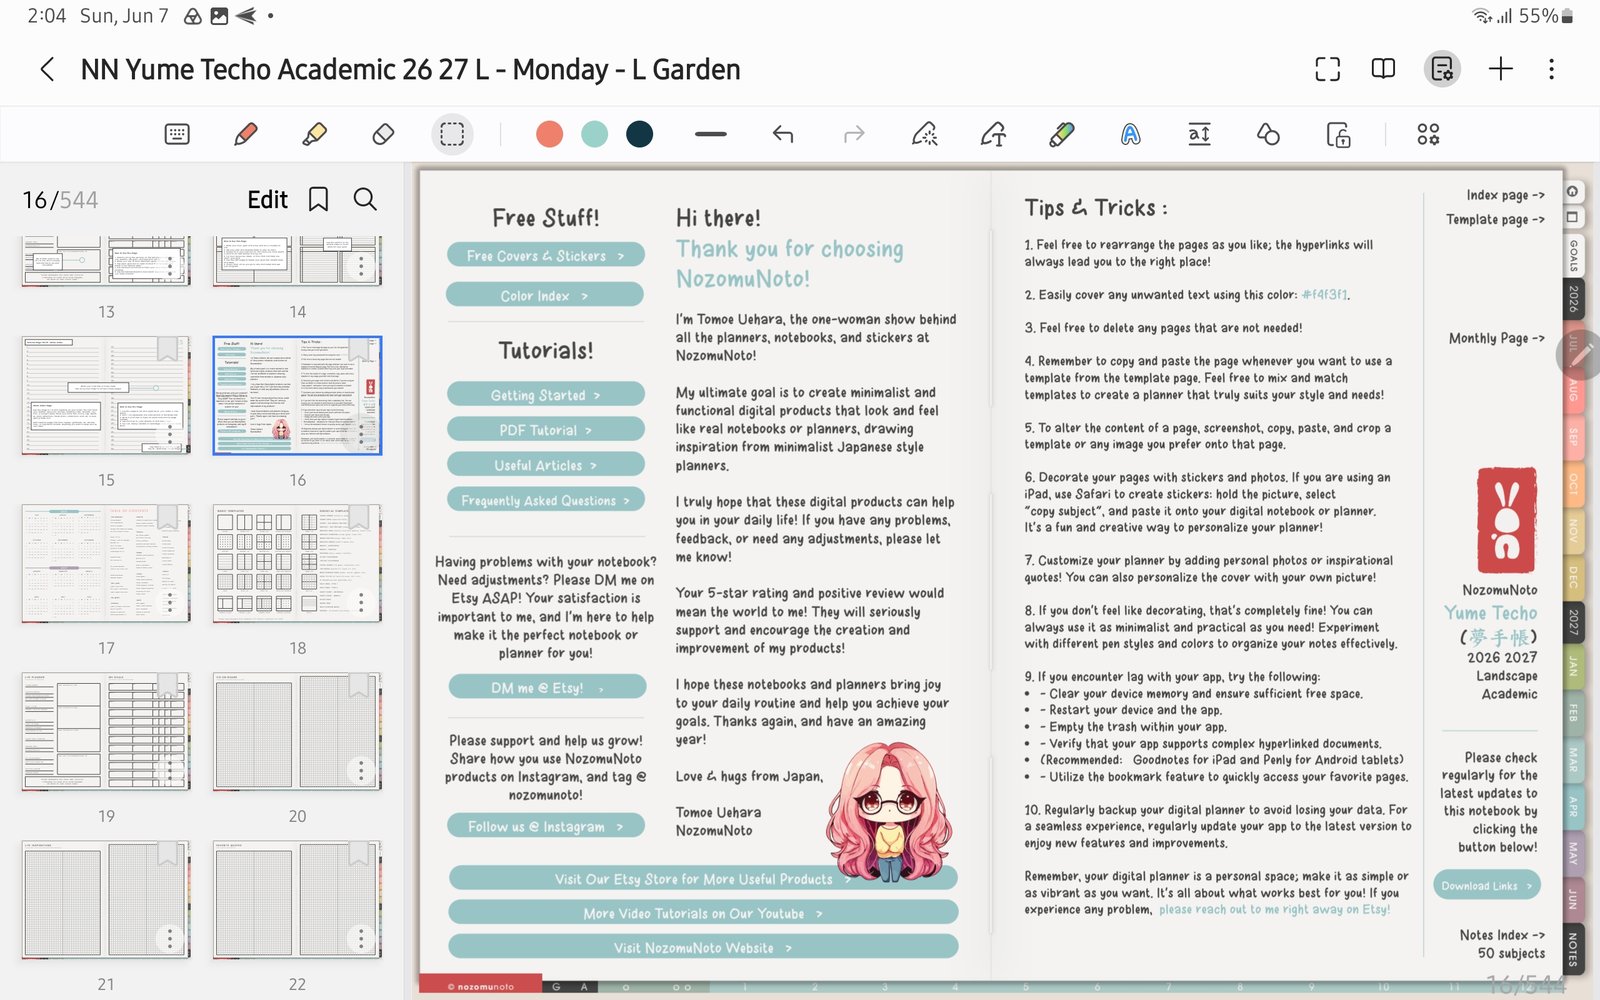Open page 15 thumbnail
This screenshot has width=1600, height=1000.
coord(106,396)
